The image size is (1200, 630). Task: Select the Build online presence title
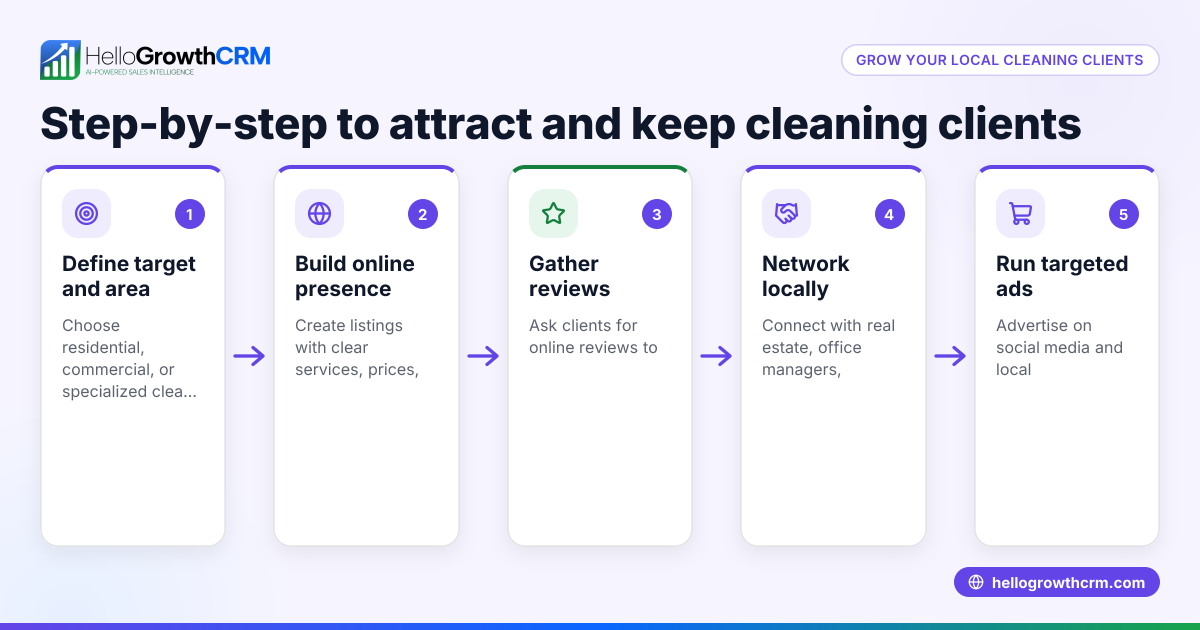tap(355, 277)
